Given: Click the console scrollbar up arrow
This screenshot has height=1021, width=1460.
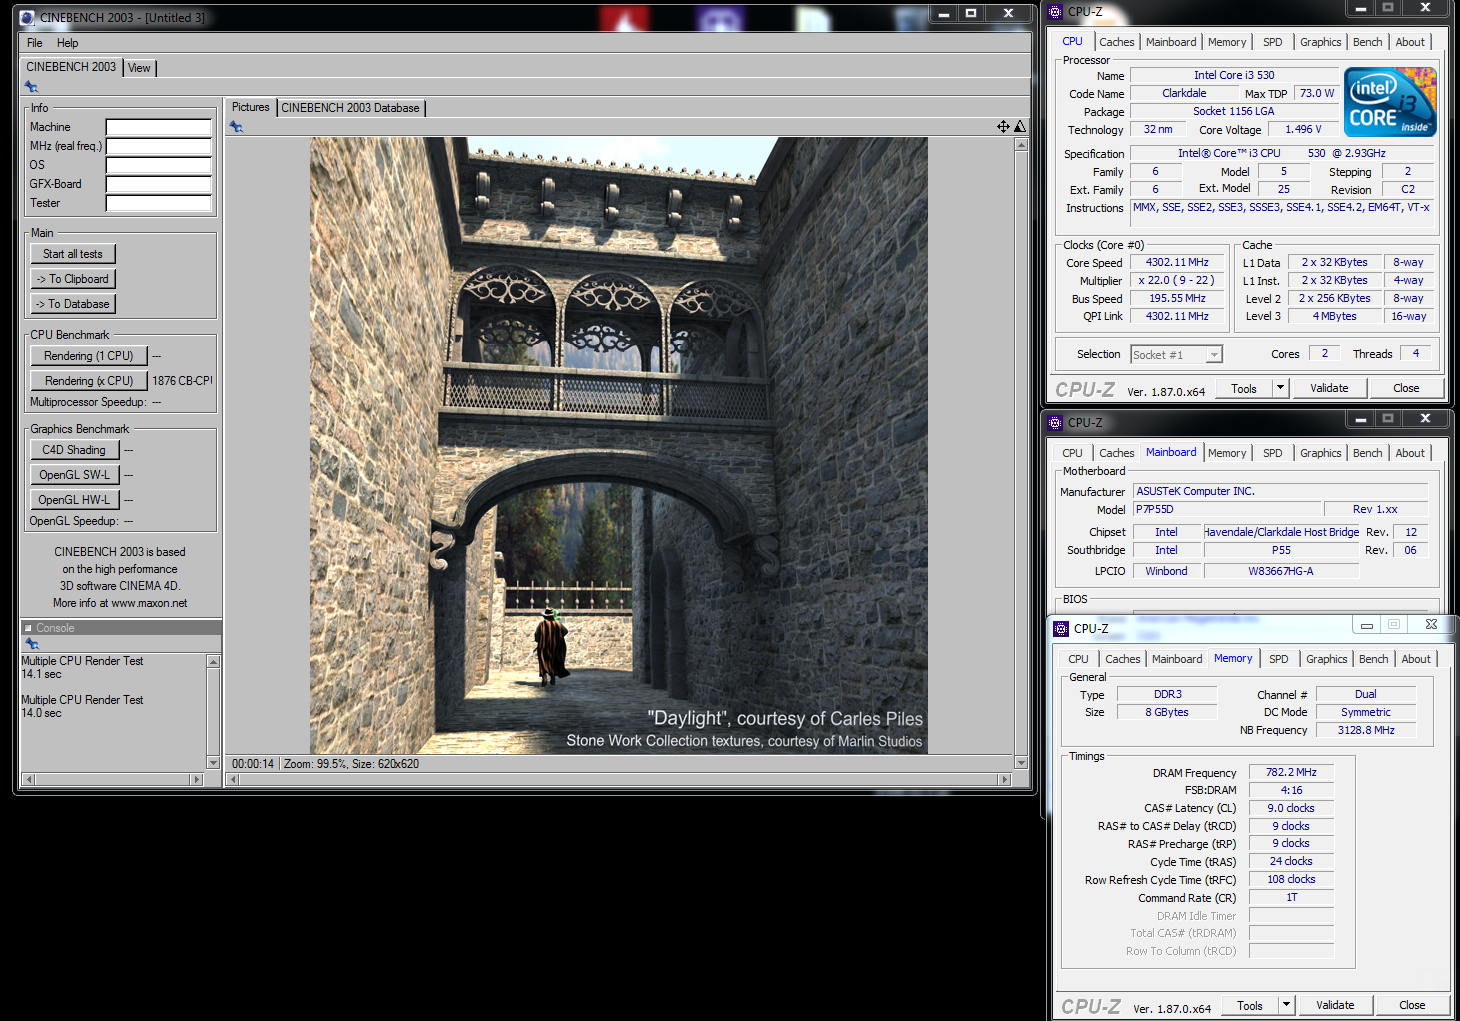Looking at the screenshot, I should coord(213,661).
